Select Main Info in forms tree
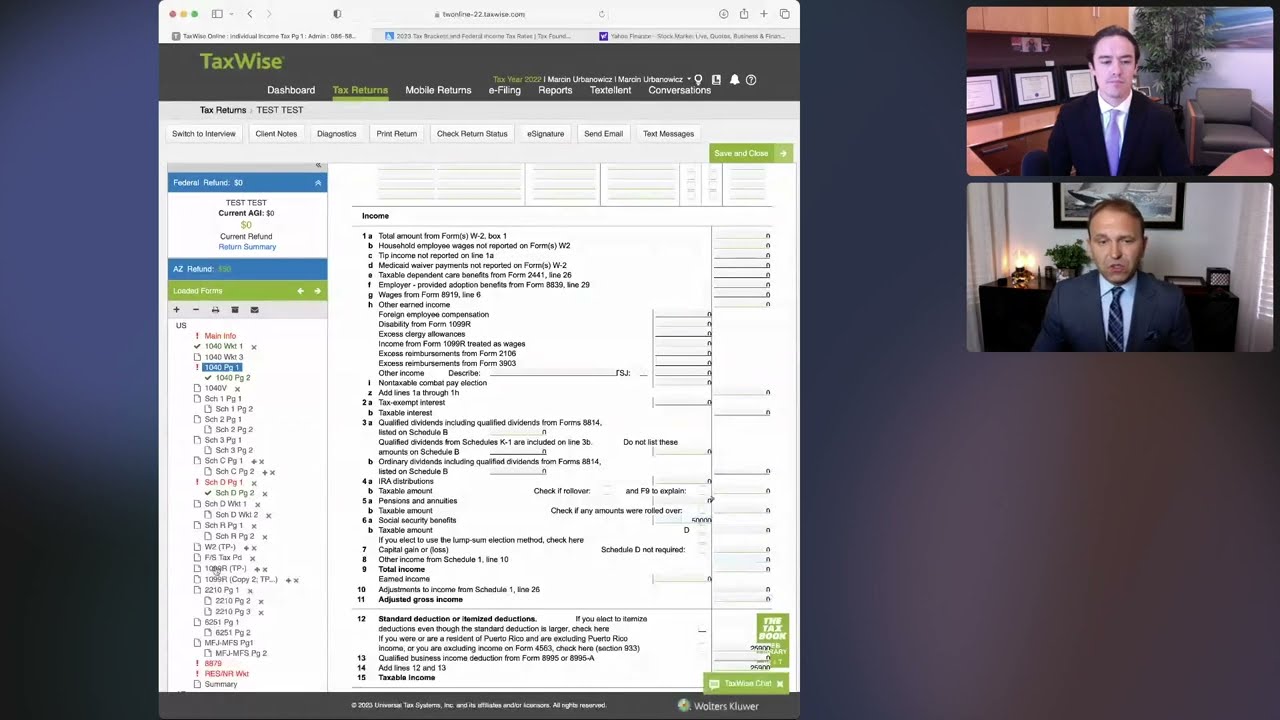 [220, 336]
